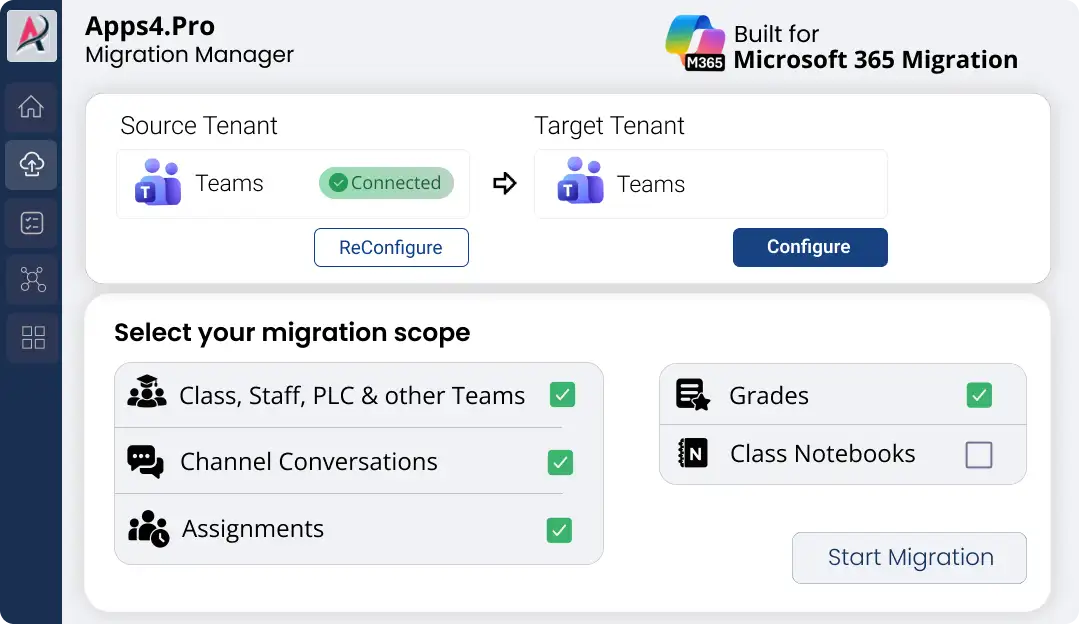Click the M365 Copilot logo
Image resolution: width=1079 pixels, height=624 pixels.
[695, 43]
